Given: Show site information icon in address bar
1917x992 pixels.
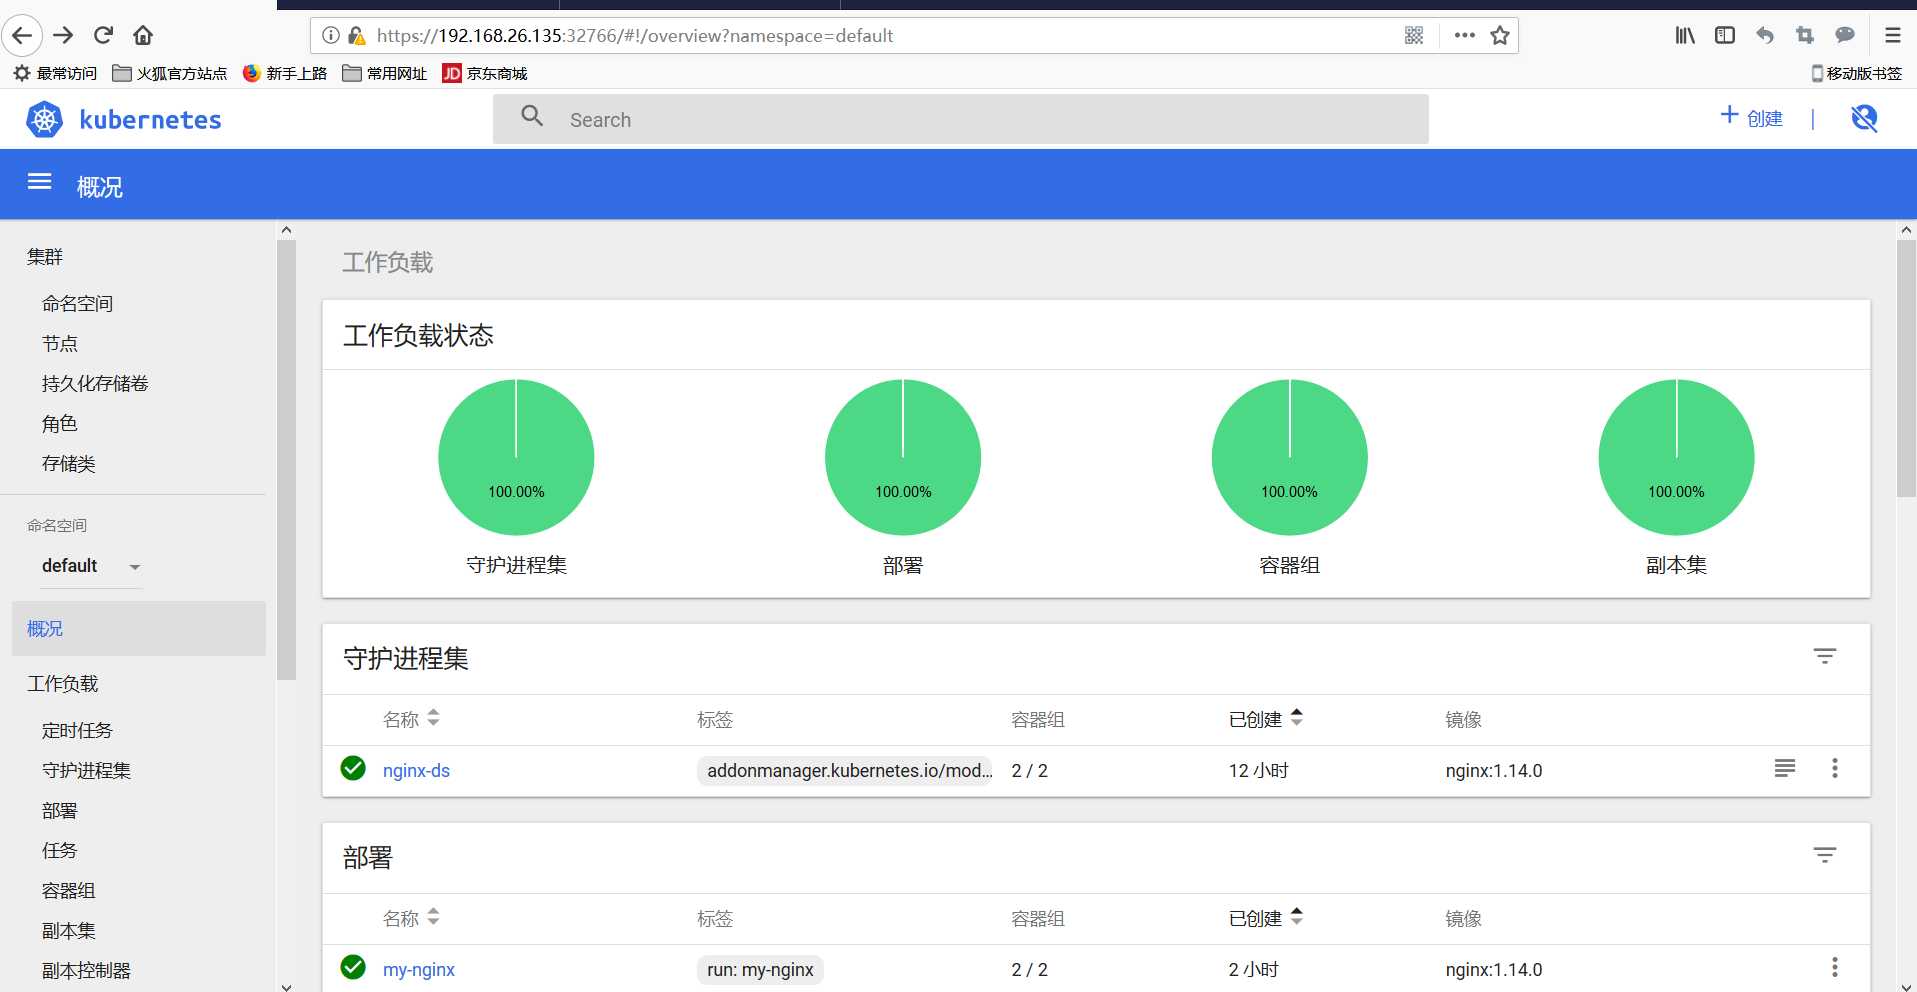Looking at the screenshot, I should pyautogui.click(x=330, y=35).
